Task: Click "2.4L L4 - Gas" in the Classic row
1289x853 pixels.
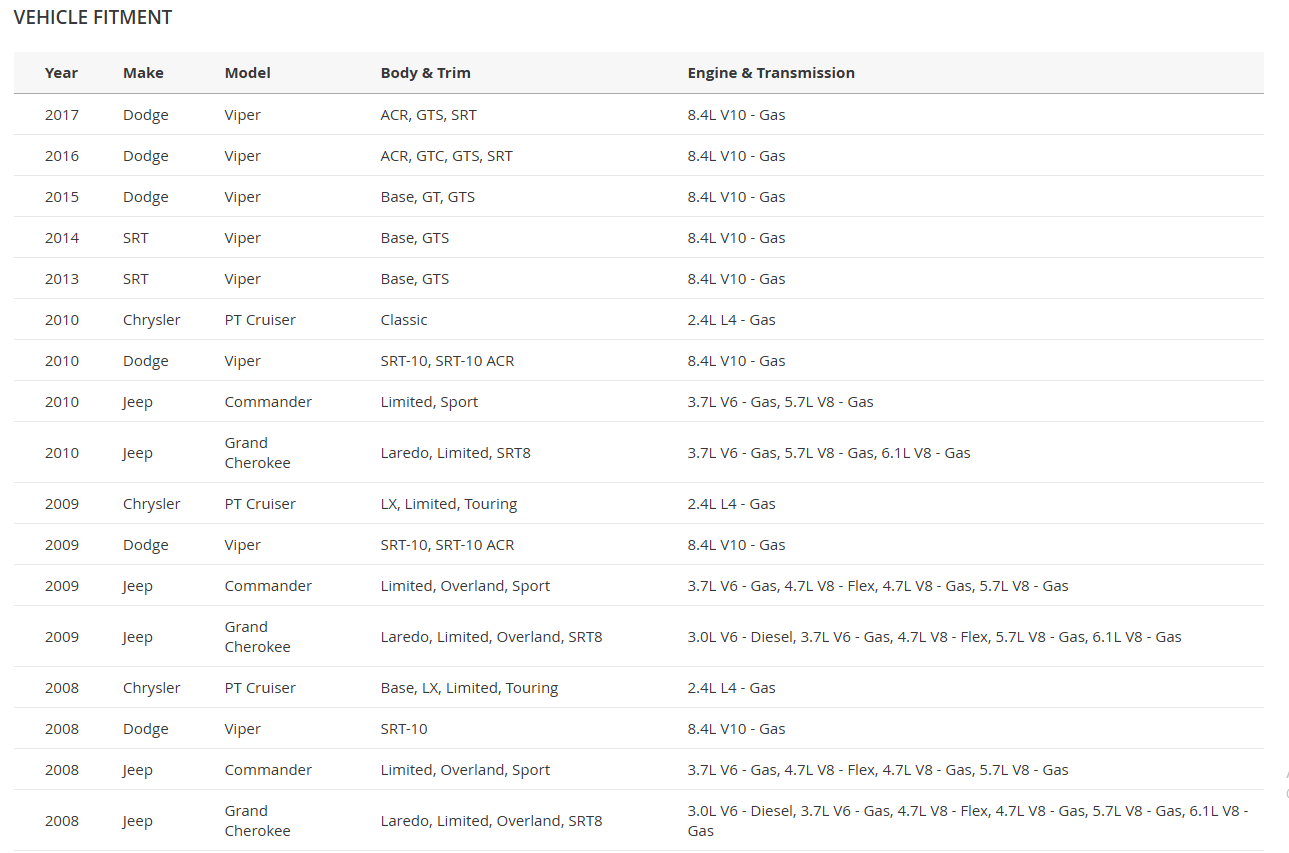Action: 732,320
